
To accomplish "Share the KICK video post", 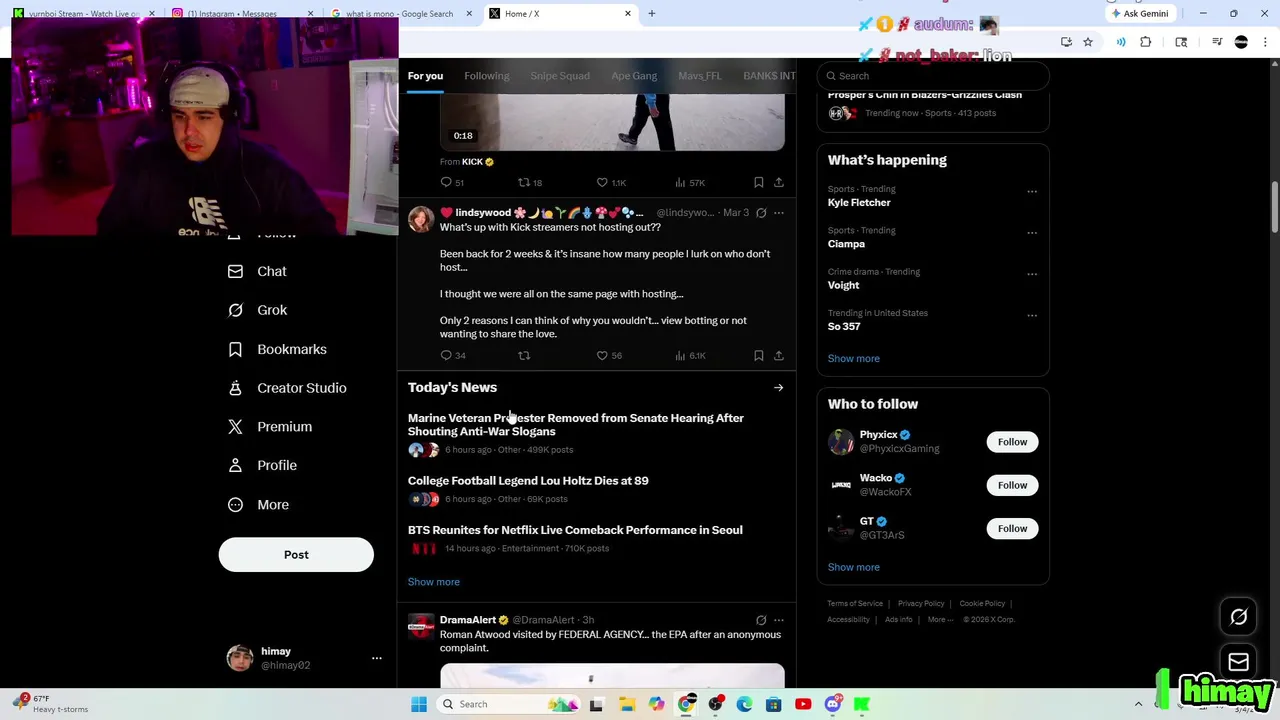I will [779, 182].
